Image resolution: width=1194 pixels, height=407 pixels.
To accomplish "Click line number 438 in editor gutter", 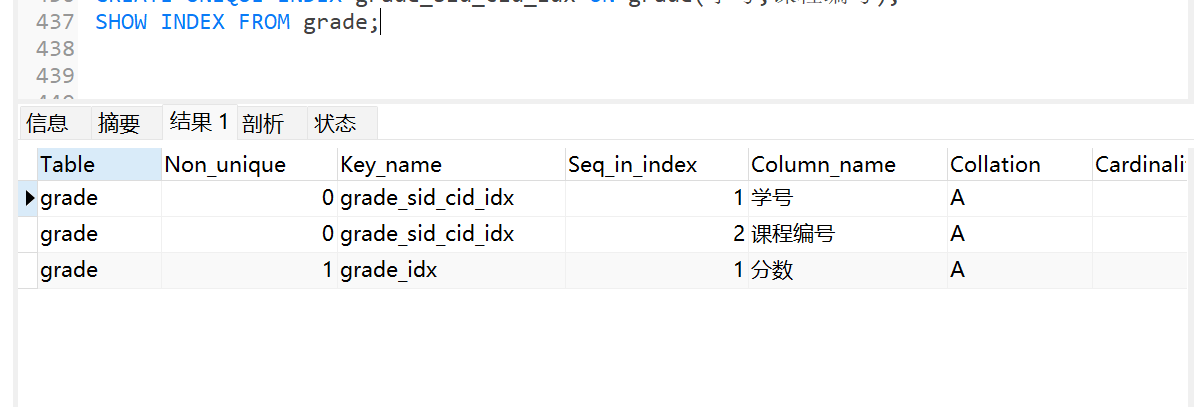I will click(54, 49).
